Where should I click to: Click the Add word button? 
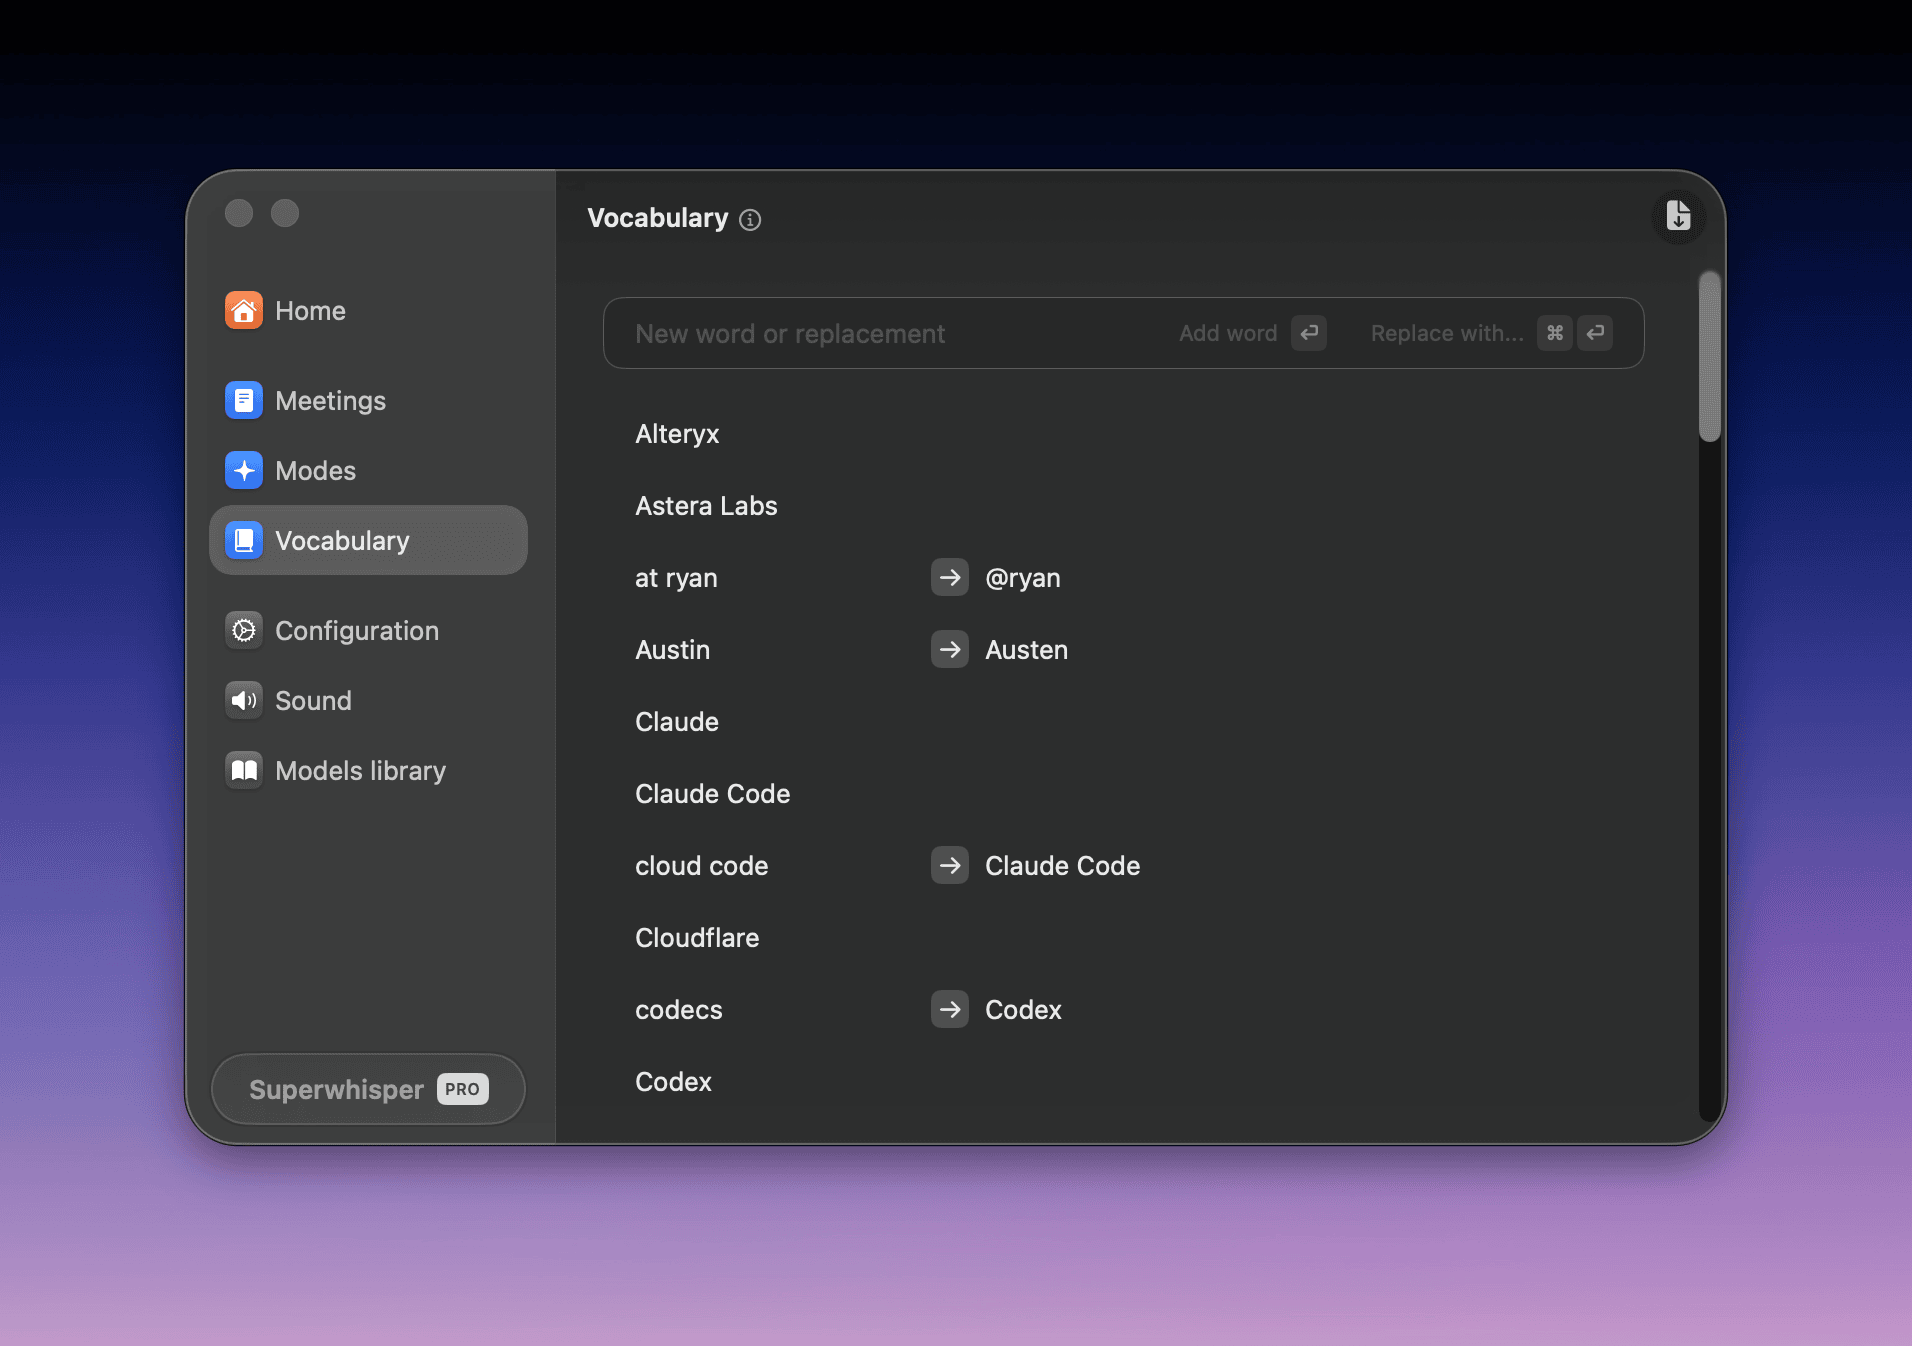(x=1252, y=333)
